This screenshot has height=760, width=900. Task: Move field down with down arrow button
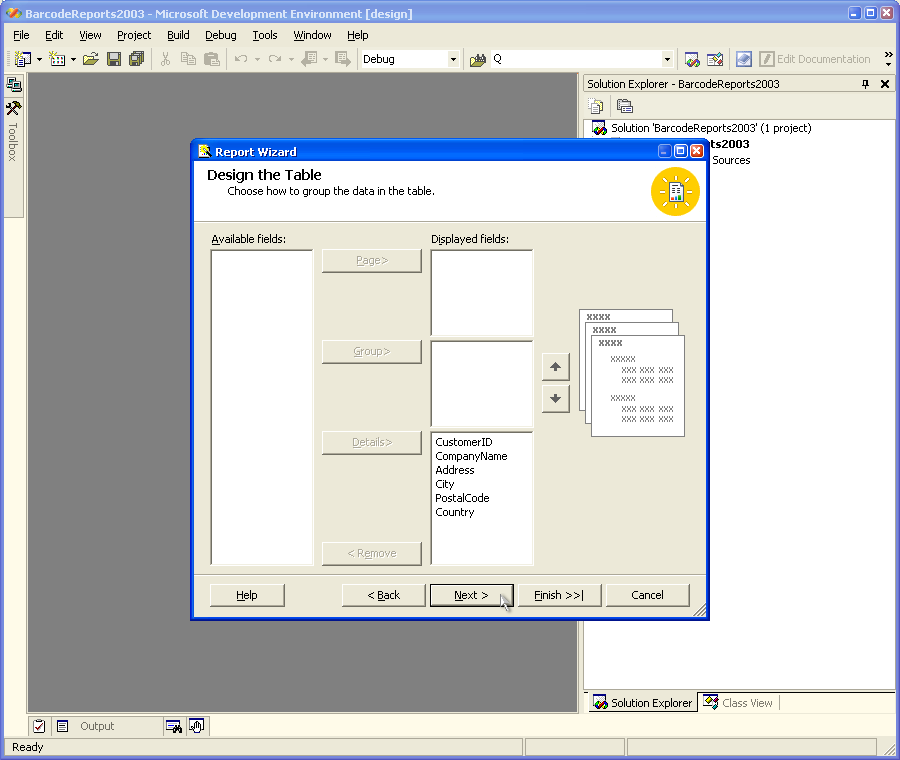pos(555,399)
